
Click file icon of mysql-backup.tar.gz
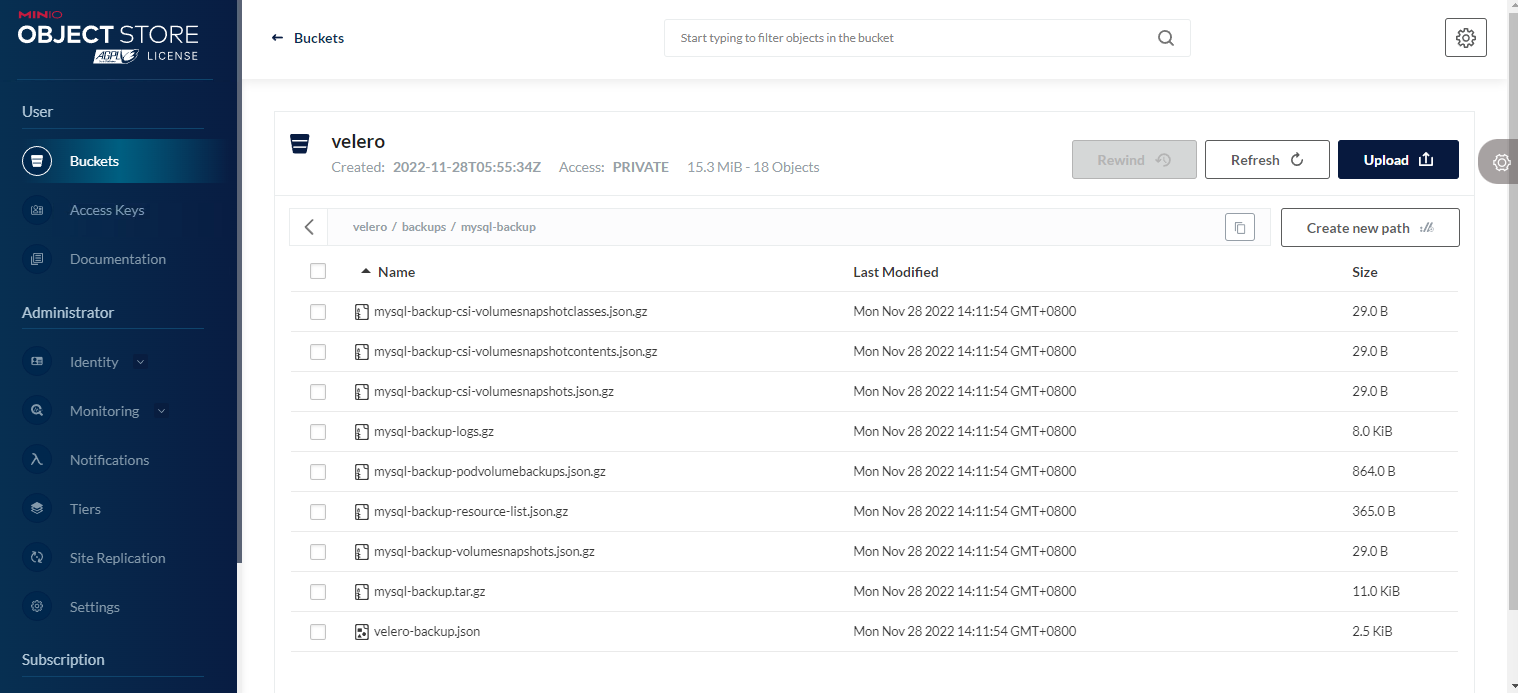[x=362, y=592]
